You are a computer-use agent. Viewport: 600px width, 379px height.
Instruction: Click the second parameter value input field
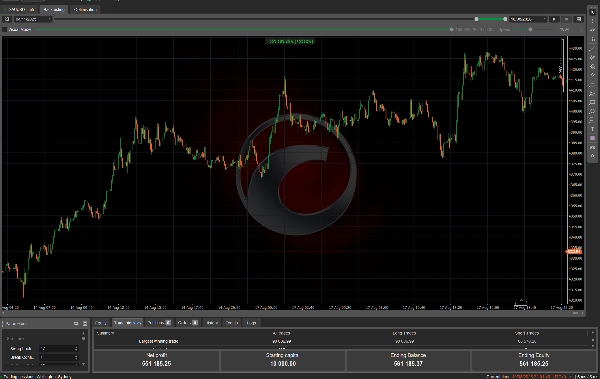pyautogui.click(x=59, y=357)
